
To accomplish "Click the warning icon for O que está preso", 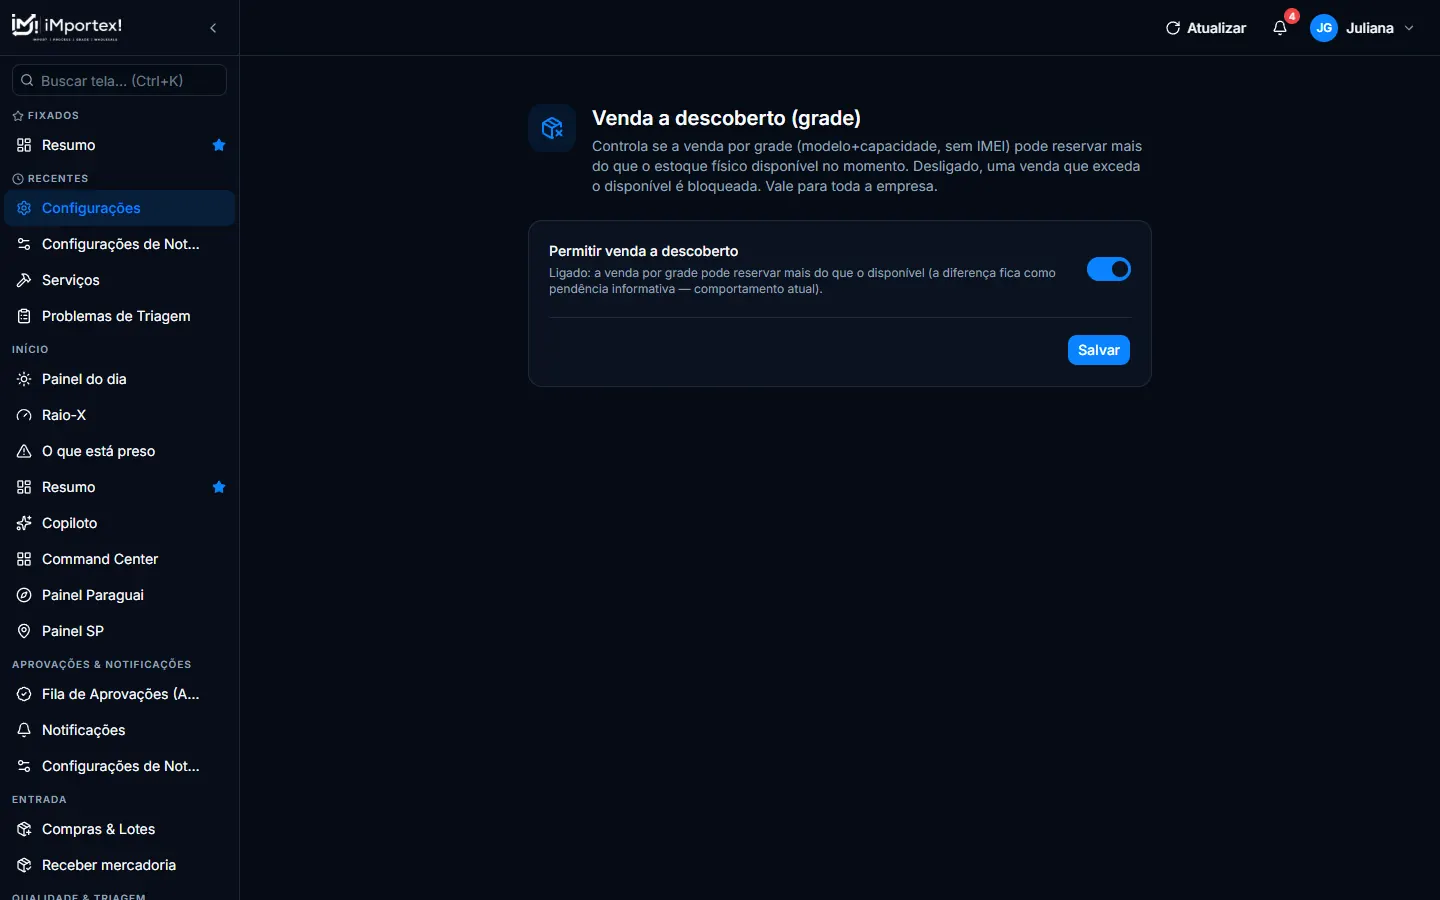I will tap(24, 451).
